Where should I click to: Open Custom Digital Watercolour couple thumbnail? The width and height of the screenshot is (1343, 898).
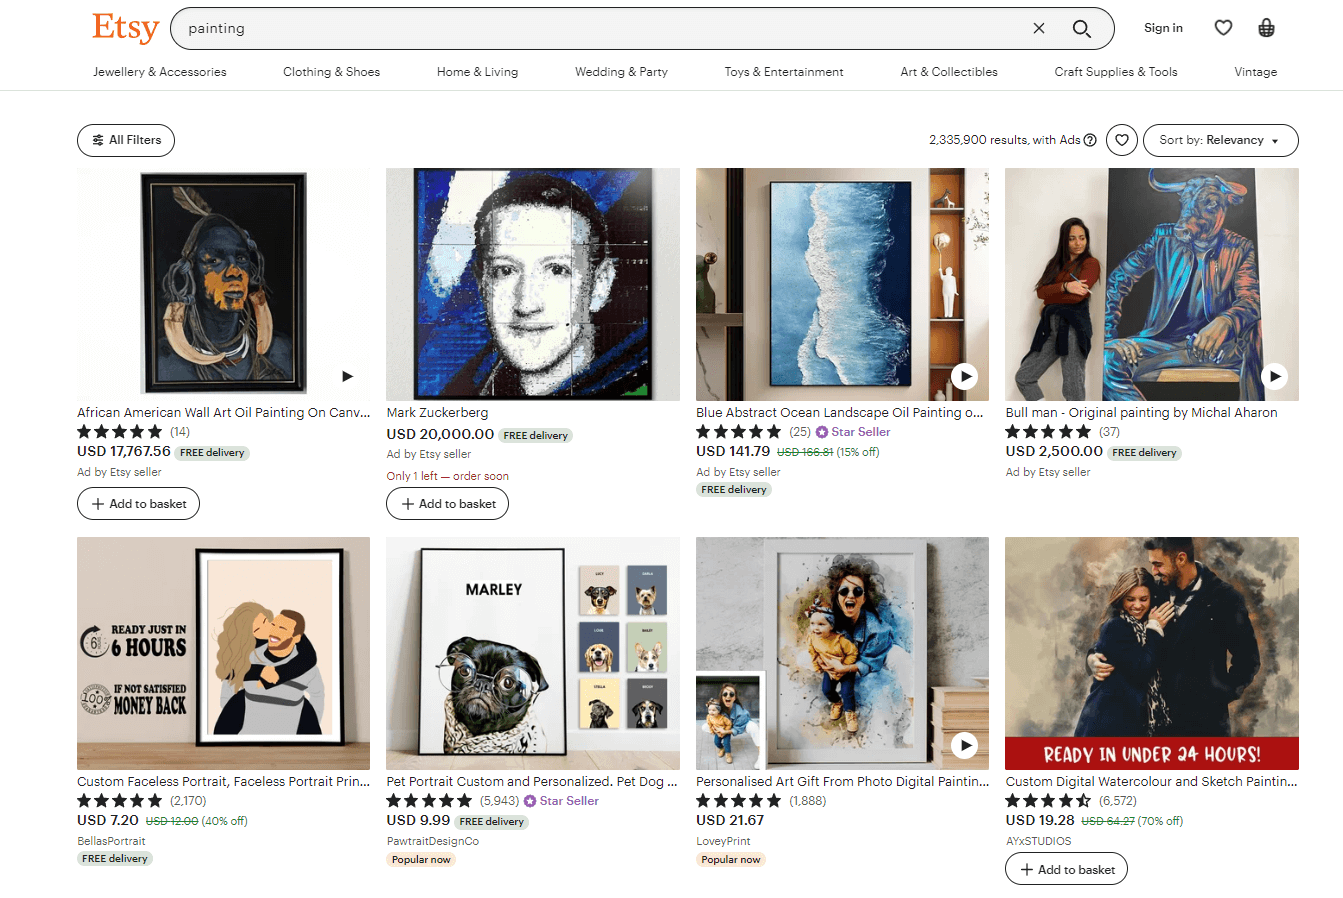click(1152, 653)
